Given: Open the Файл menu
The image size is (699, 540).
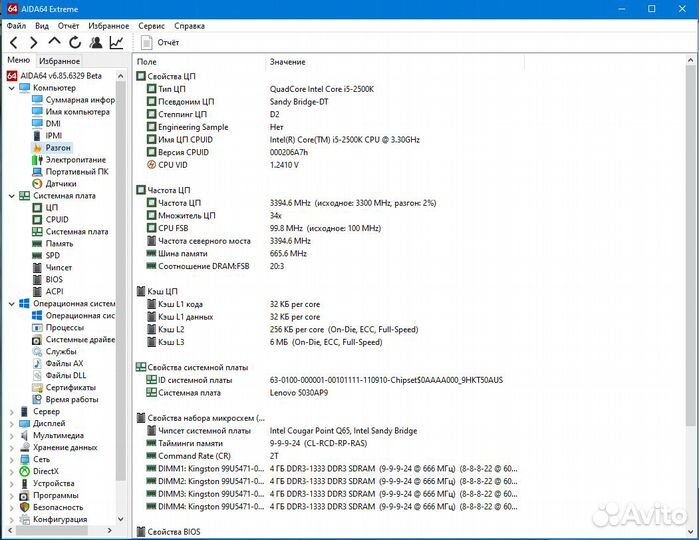Looking at the screenshot, I should (x=16, y=26).
